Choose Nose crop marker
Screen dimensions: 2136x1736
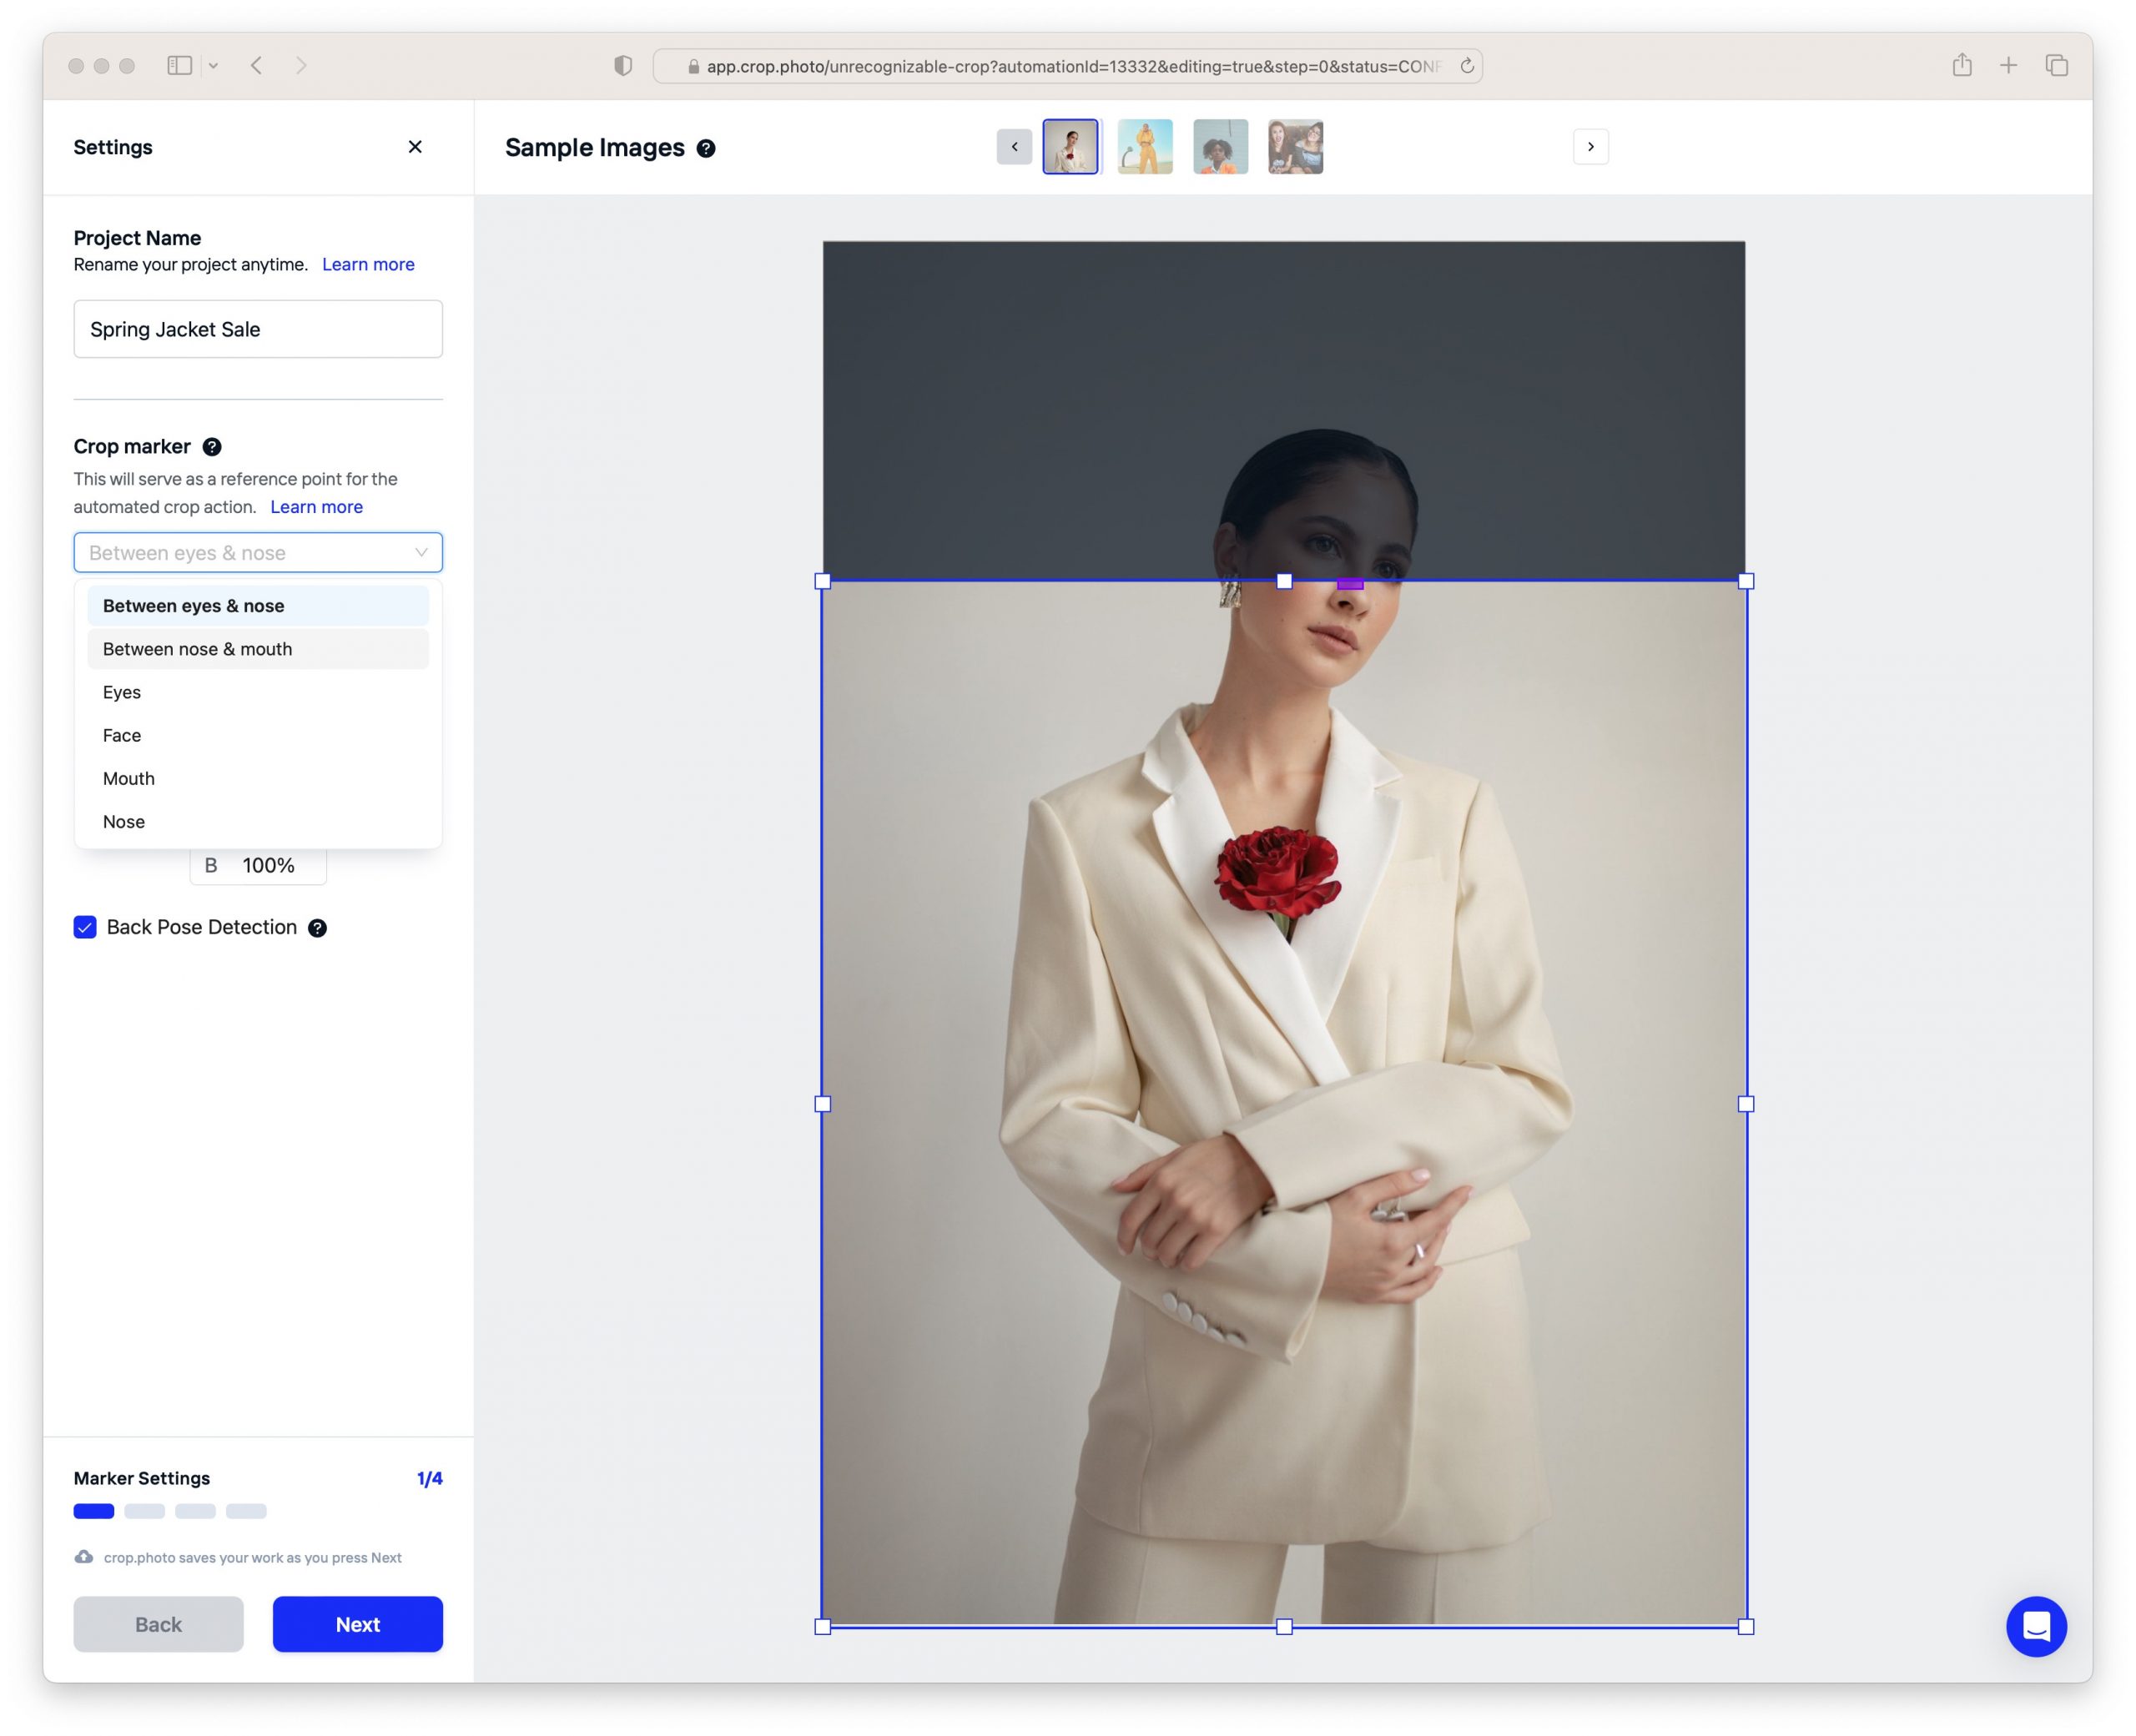[258, 821]
